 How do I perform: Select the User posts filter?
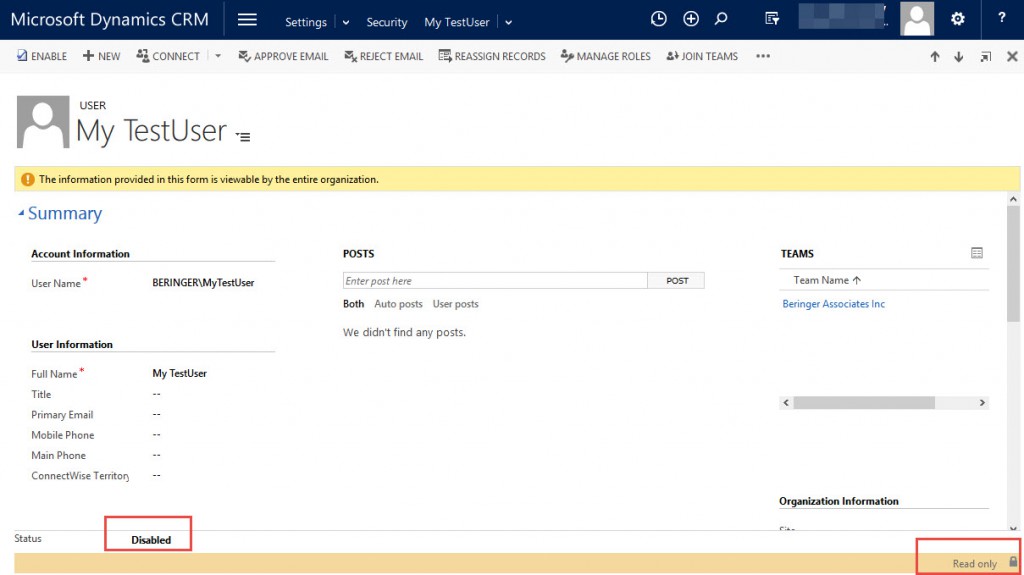pos(455,304)
